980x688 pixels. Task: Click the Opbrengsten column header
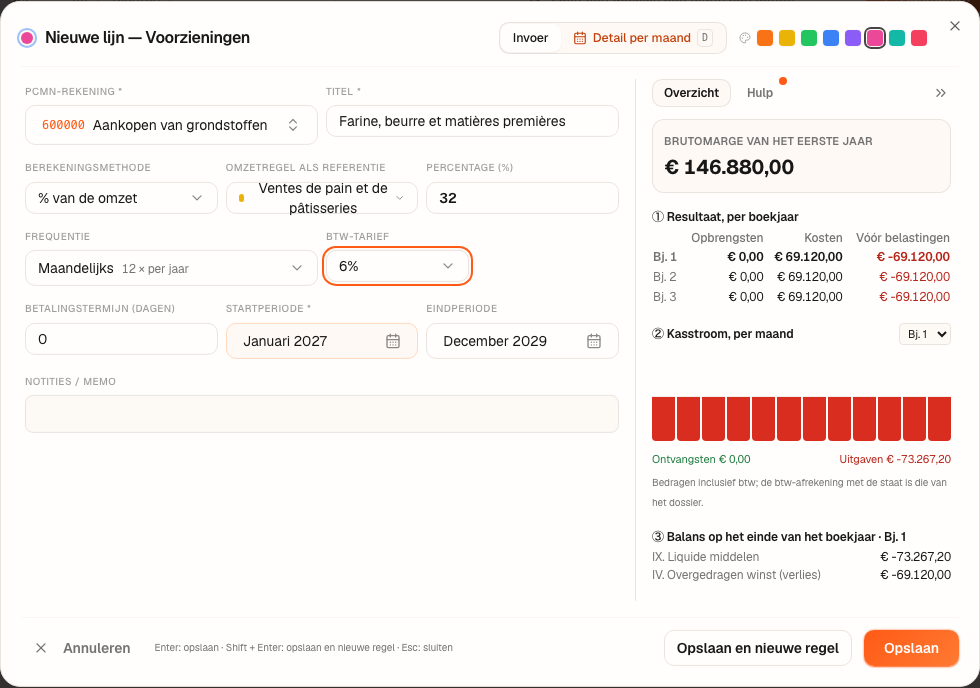point(727,238)
